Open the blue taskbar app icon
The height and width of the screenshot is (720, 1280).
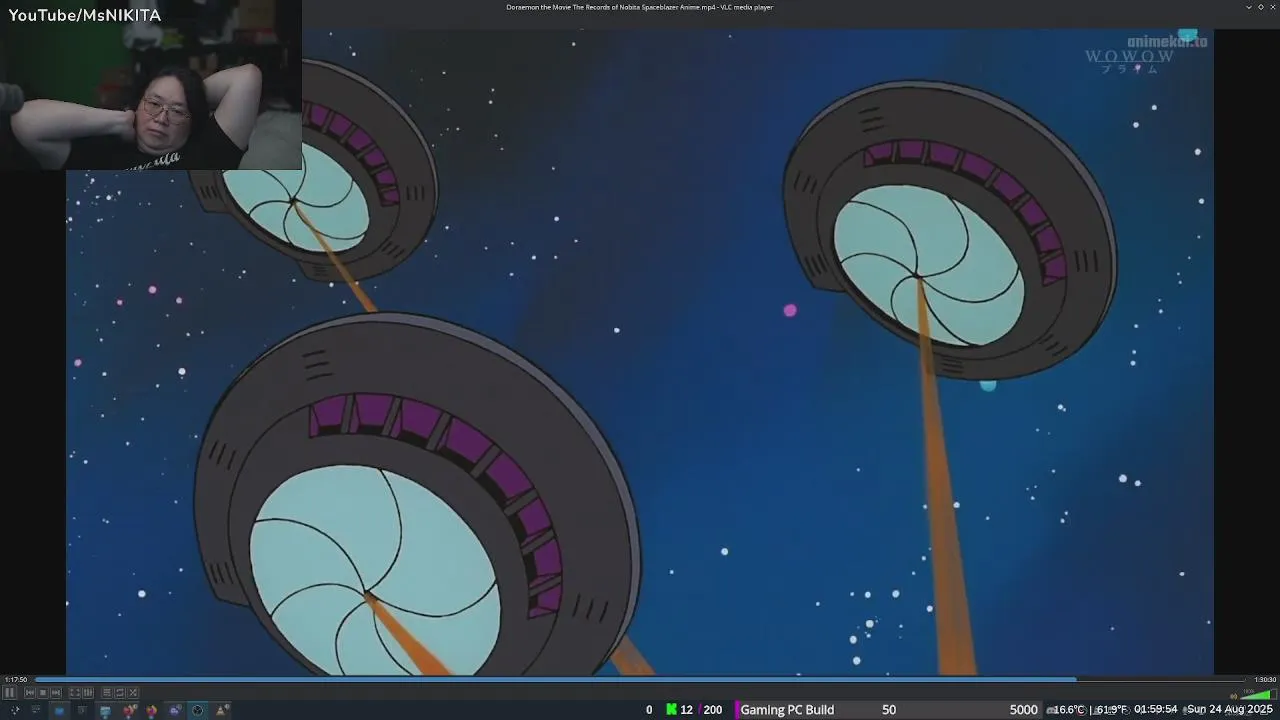[x=59, y=710]
